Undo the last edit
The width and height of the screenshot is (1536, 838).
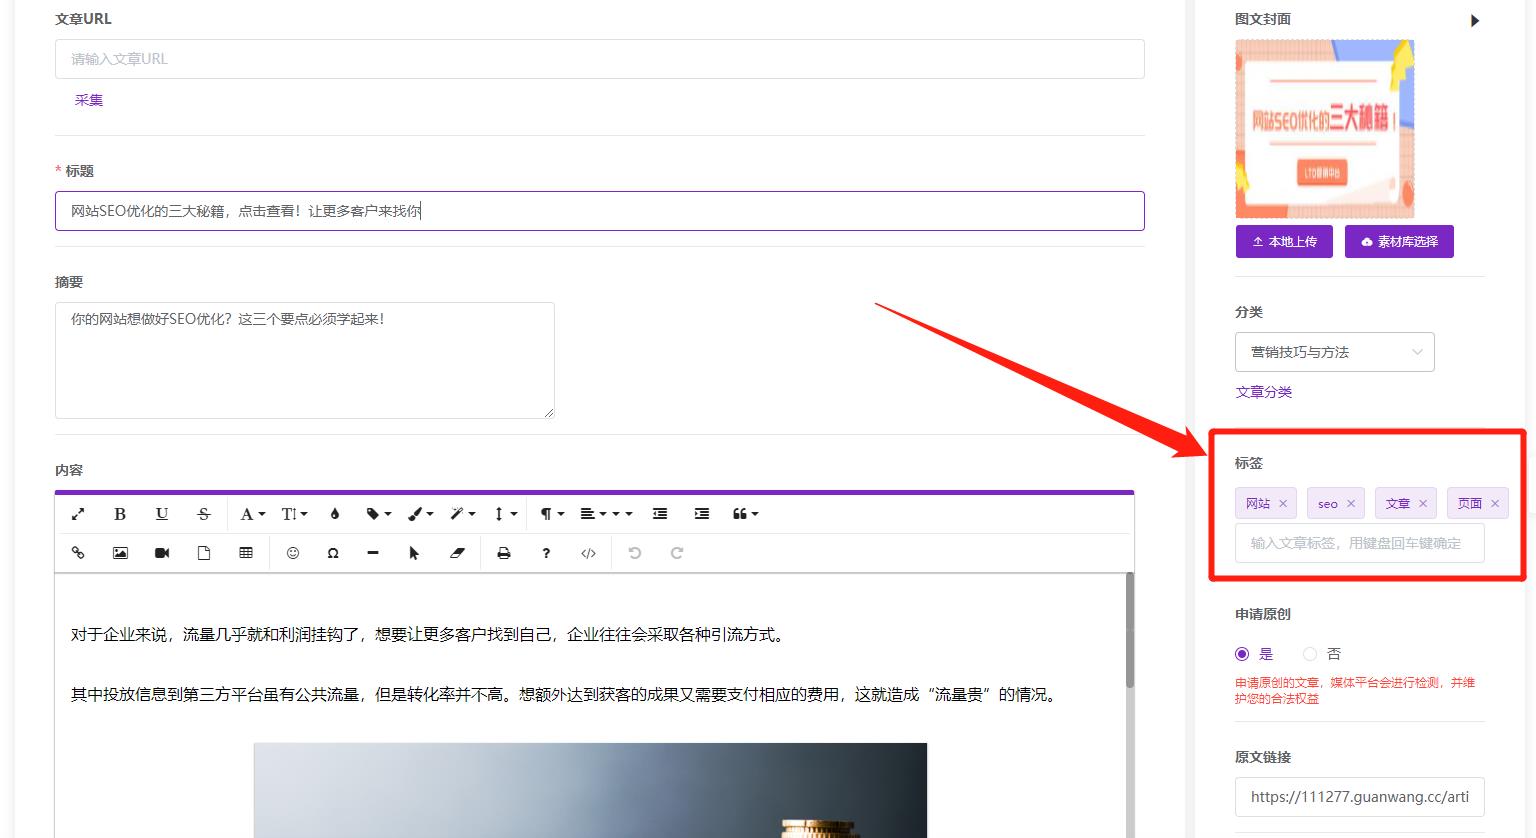pyautogui.click(x=634, y=553)
